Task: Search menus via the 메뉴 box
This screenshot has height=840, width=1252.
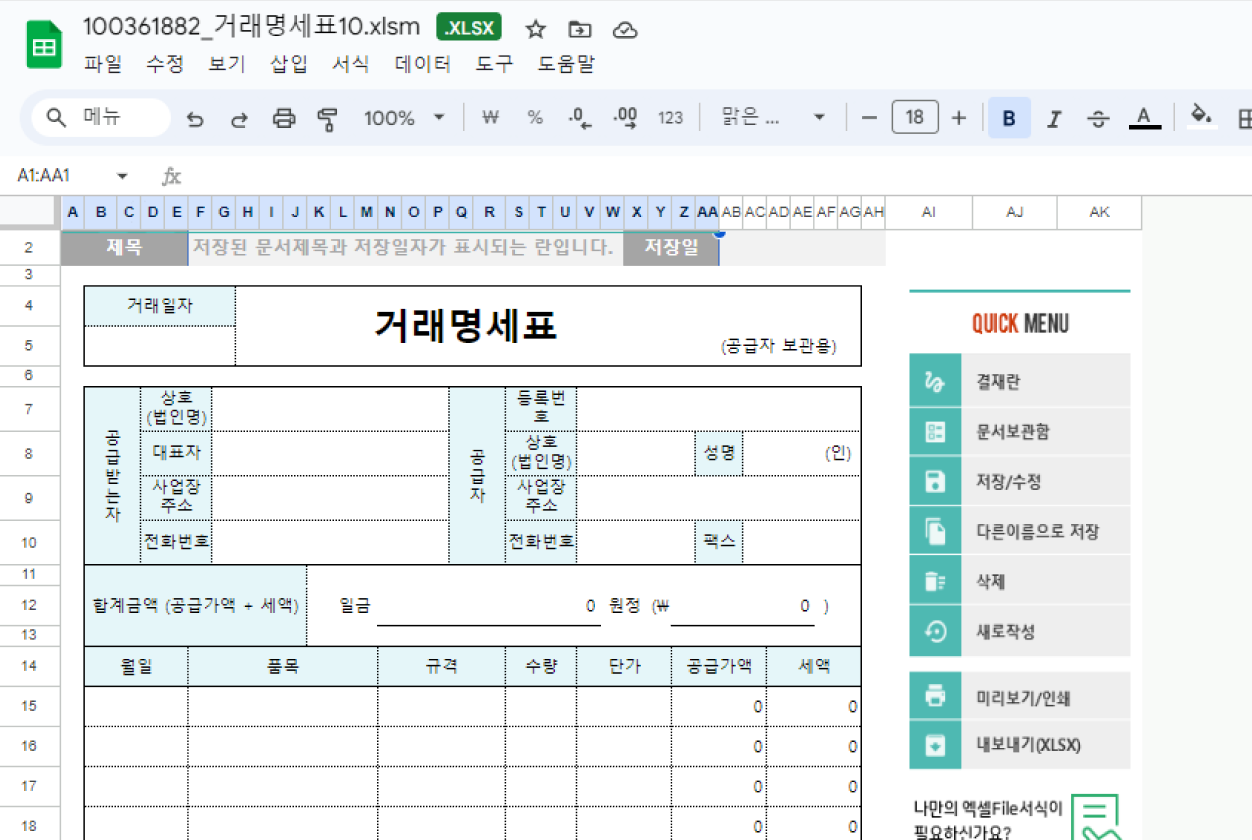Action: click(101, 118)
